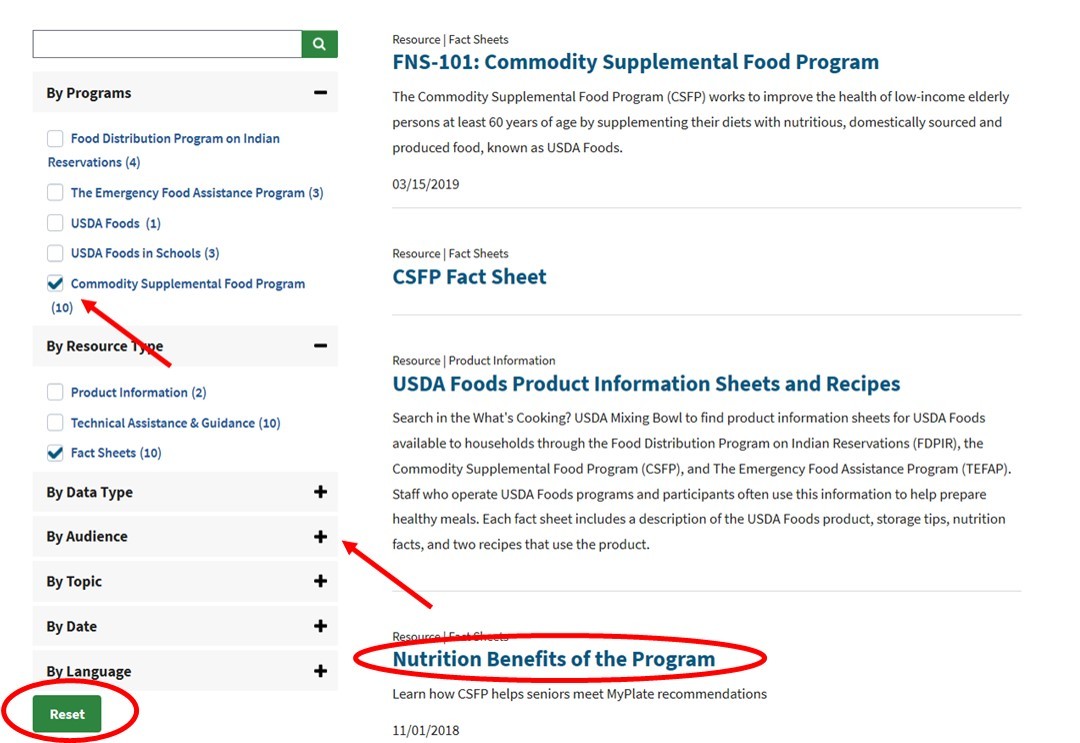Expand the By Data Type filter
1080x743 pixels.
point(320,492)
